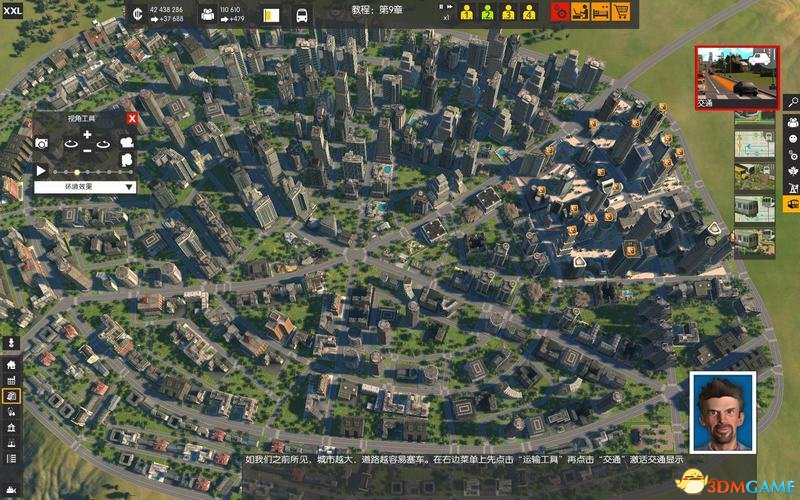Click the 42 438 286 money balance
Screen dimensions: 800x500
pyautogui.click(x=166, y=9)
